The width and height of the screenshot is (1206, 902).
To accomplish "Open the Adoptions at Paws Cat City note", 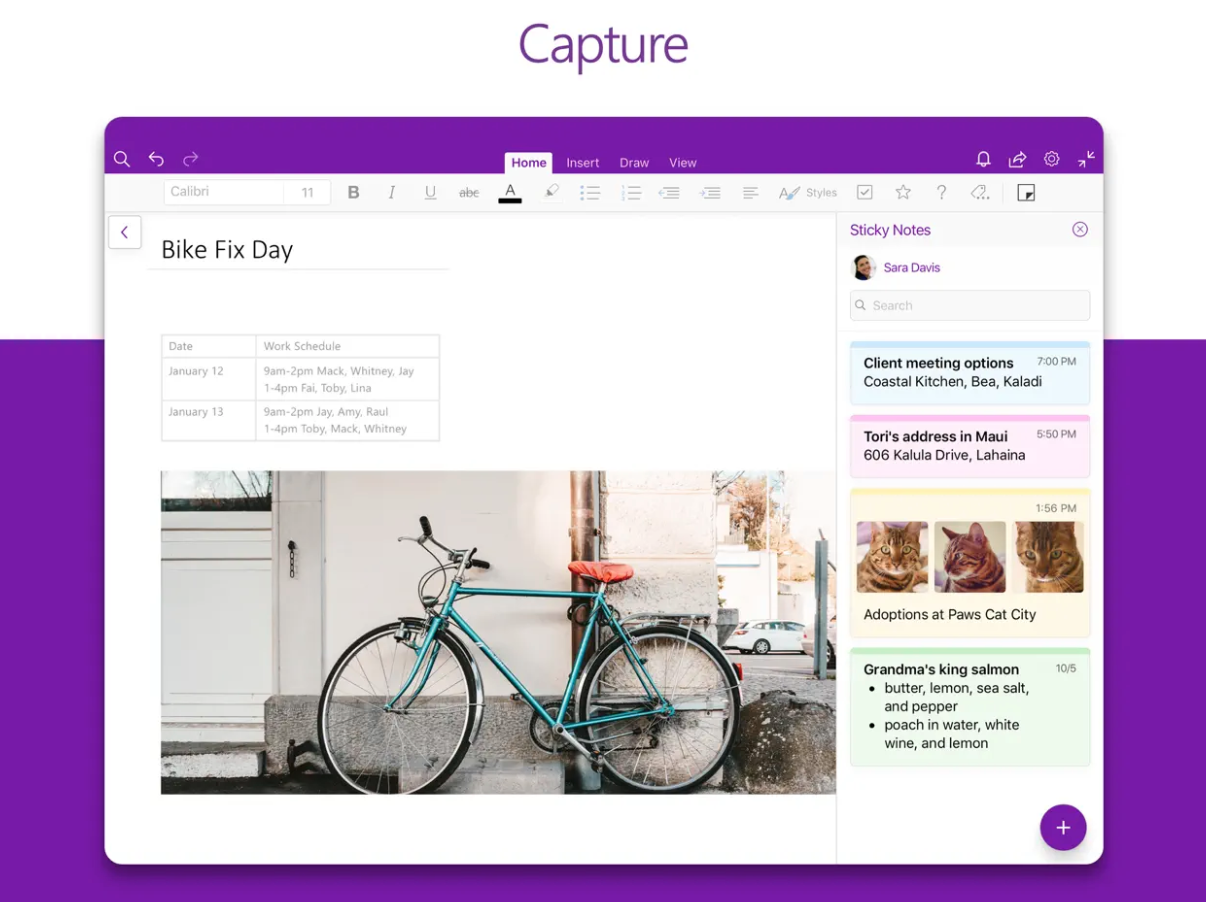I will tap(970, 563).
